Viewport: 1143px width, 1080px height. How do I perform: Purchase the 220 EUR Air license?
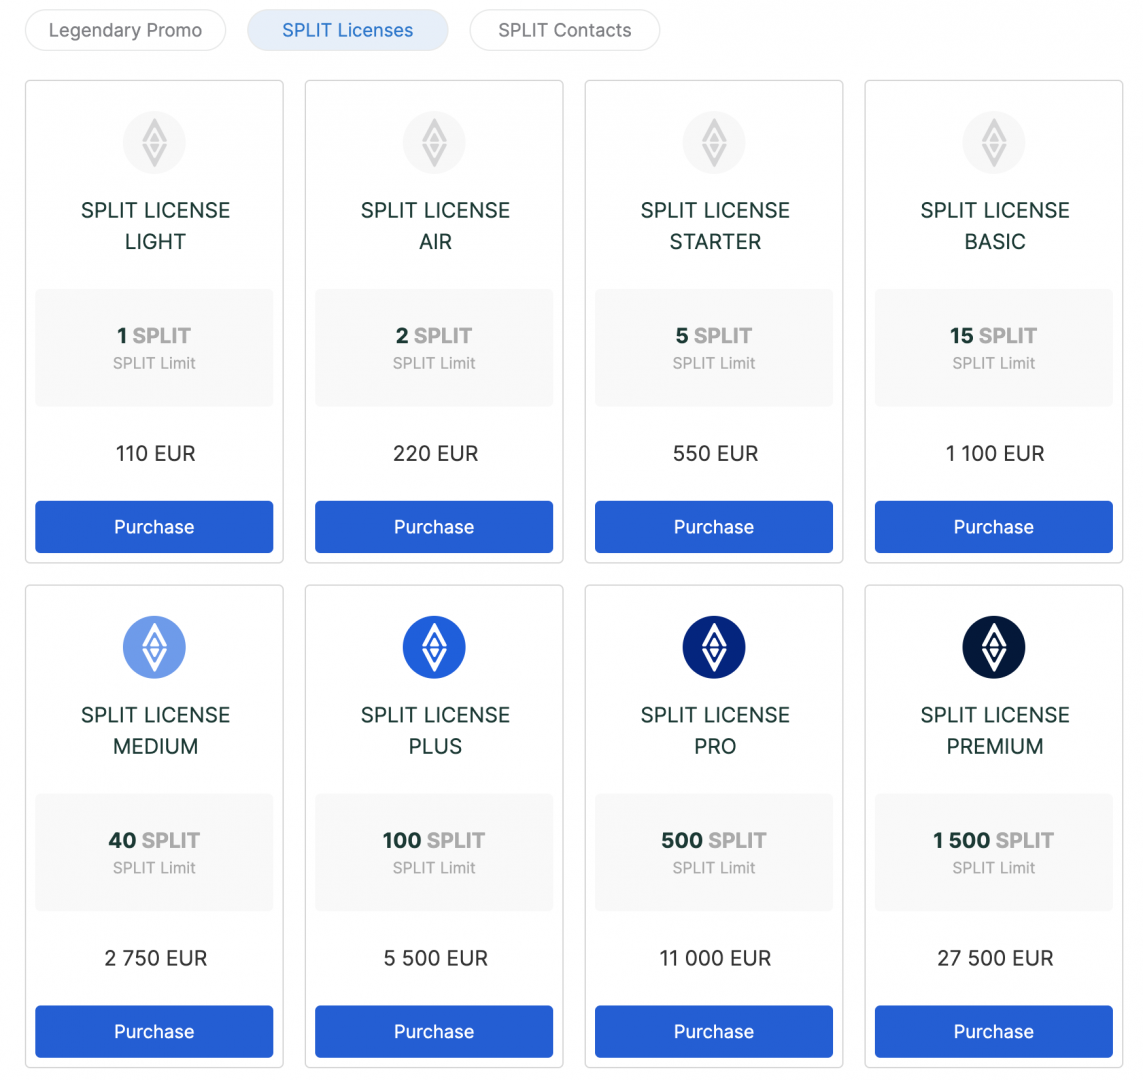tap(434, 527)
